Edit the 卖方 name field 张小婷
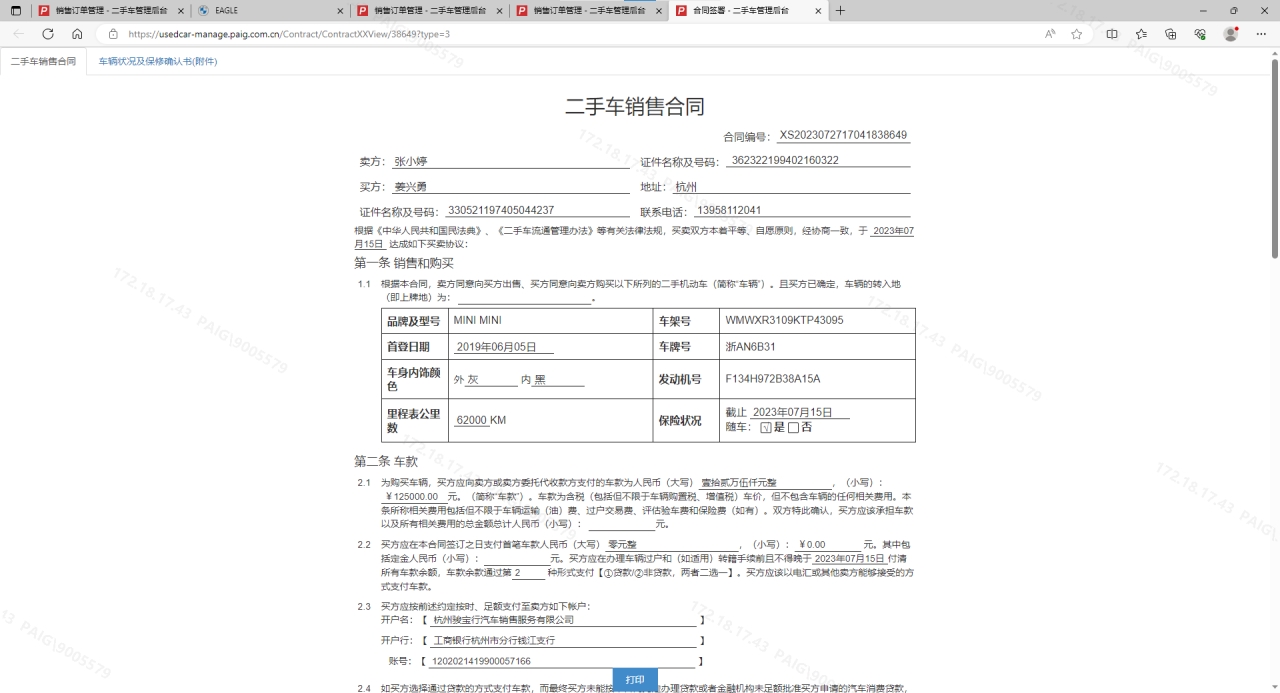The width and height of the screenshot is (1280, 693). coord(509,161)
